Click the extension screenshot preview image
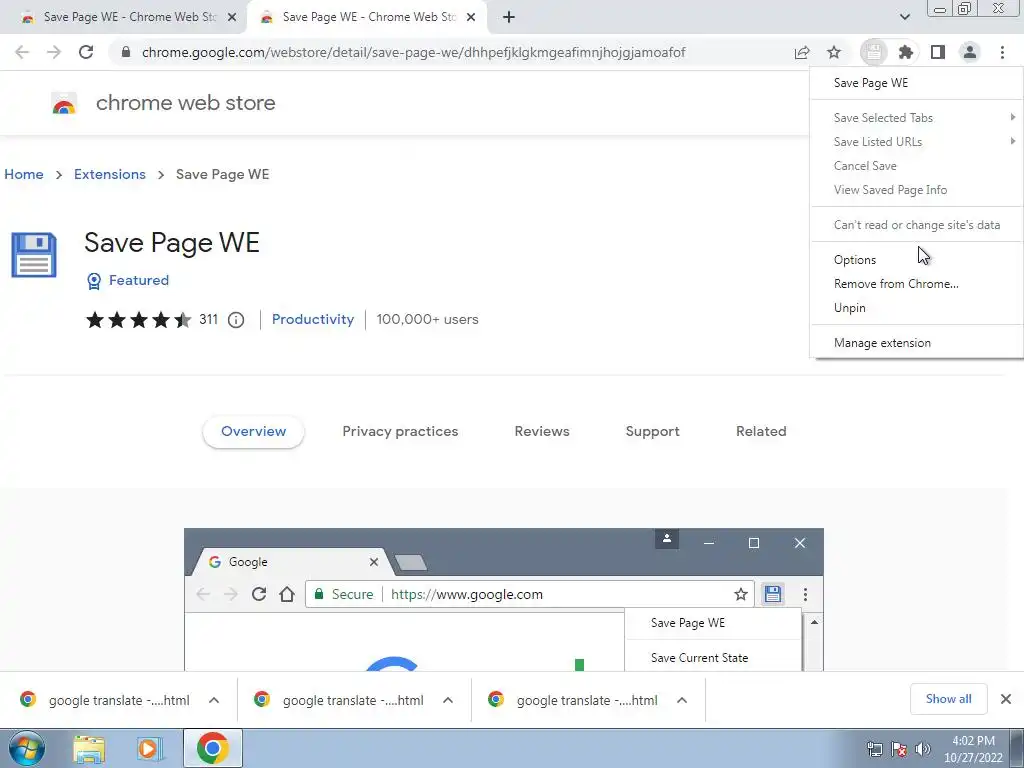The height and width of the screenshot is (768, 1024). [504, 600]
